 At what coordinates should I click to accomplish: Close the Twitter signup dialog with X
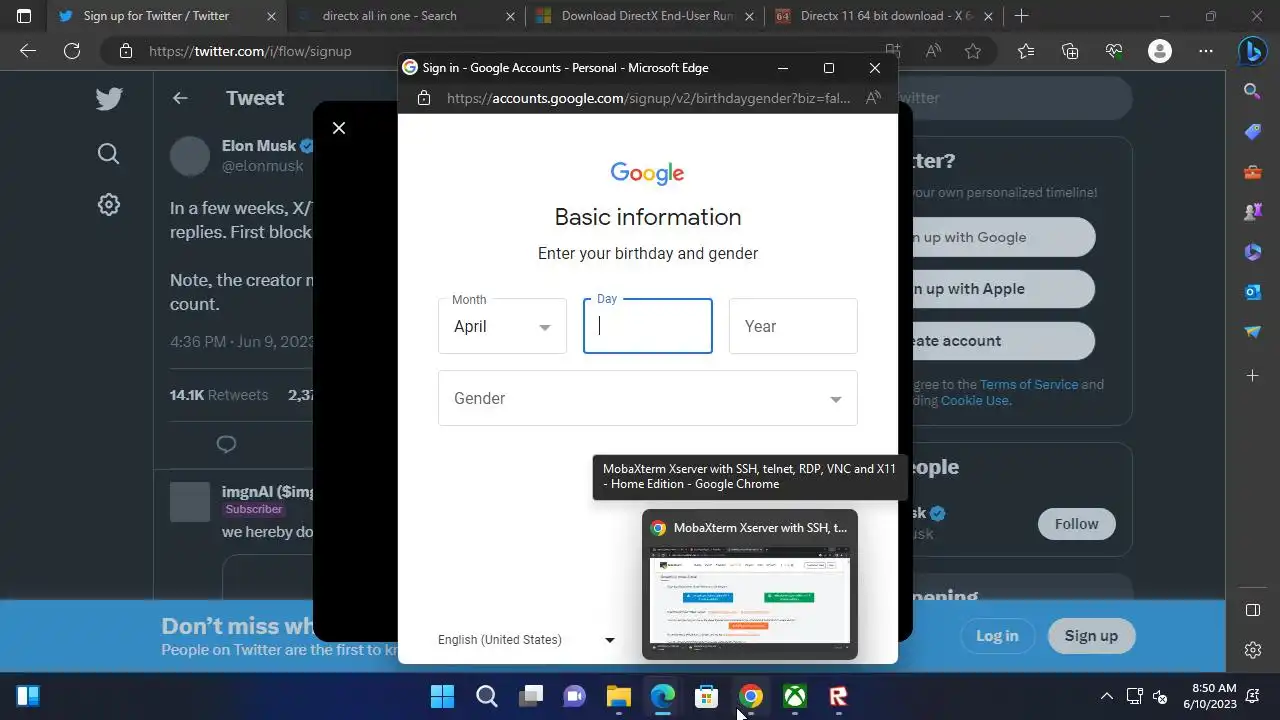tap(339, 128)
